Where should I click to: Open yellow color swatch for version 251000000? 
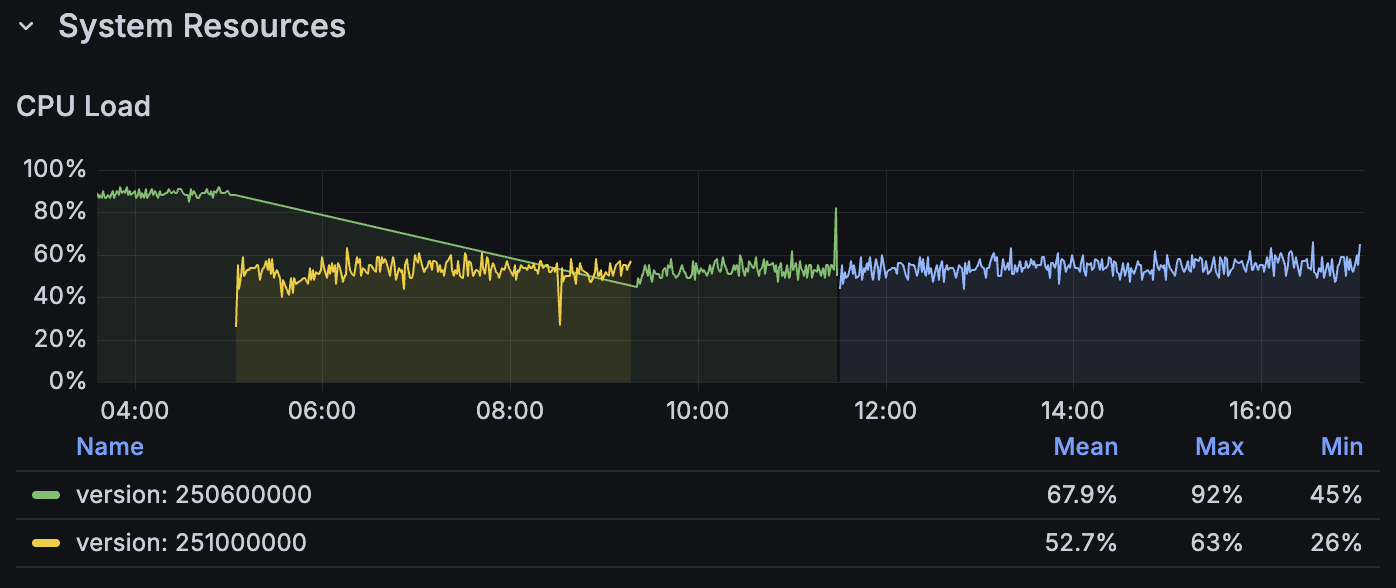46,543
